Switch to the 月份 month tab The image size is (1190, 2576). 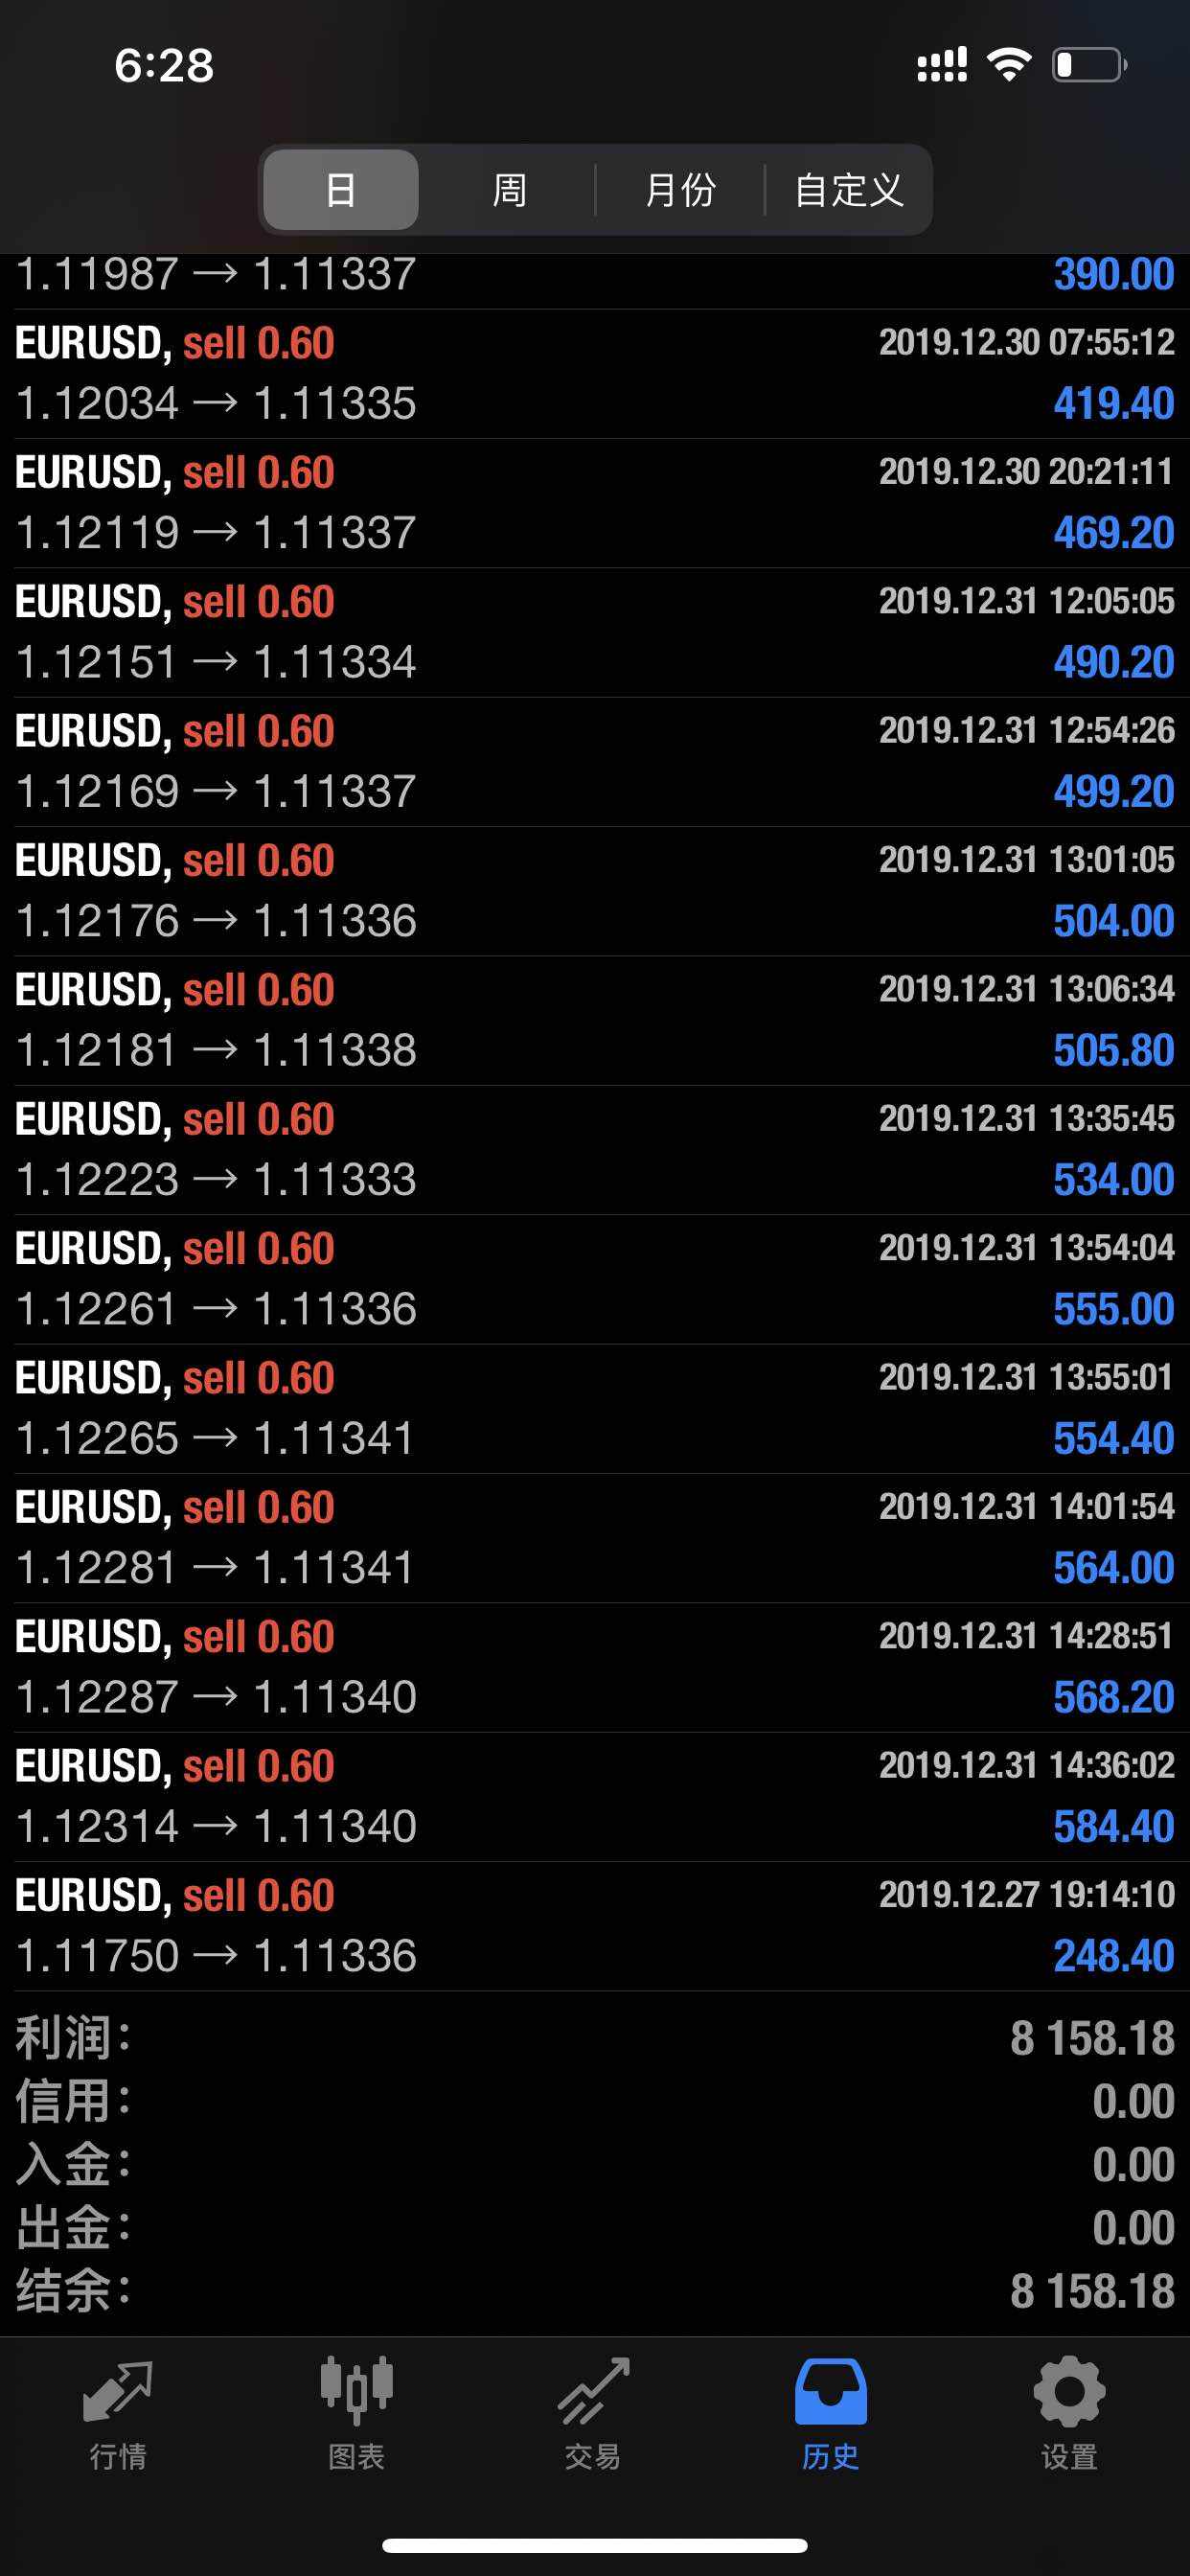coord(680,189)
